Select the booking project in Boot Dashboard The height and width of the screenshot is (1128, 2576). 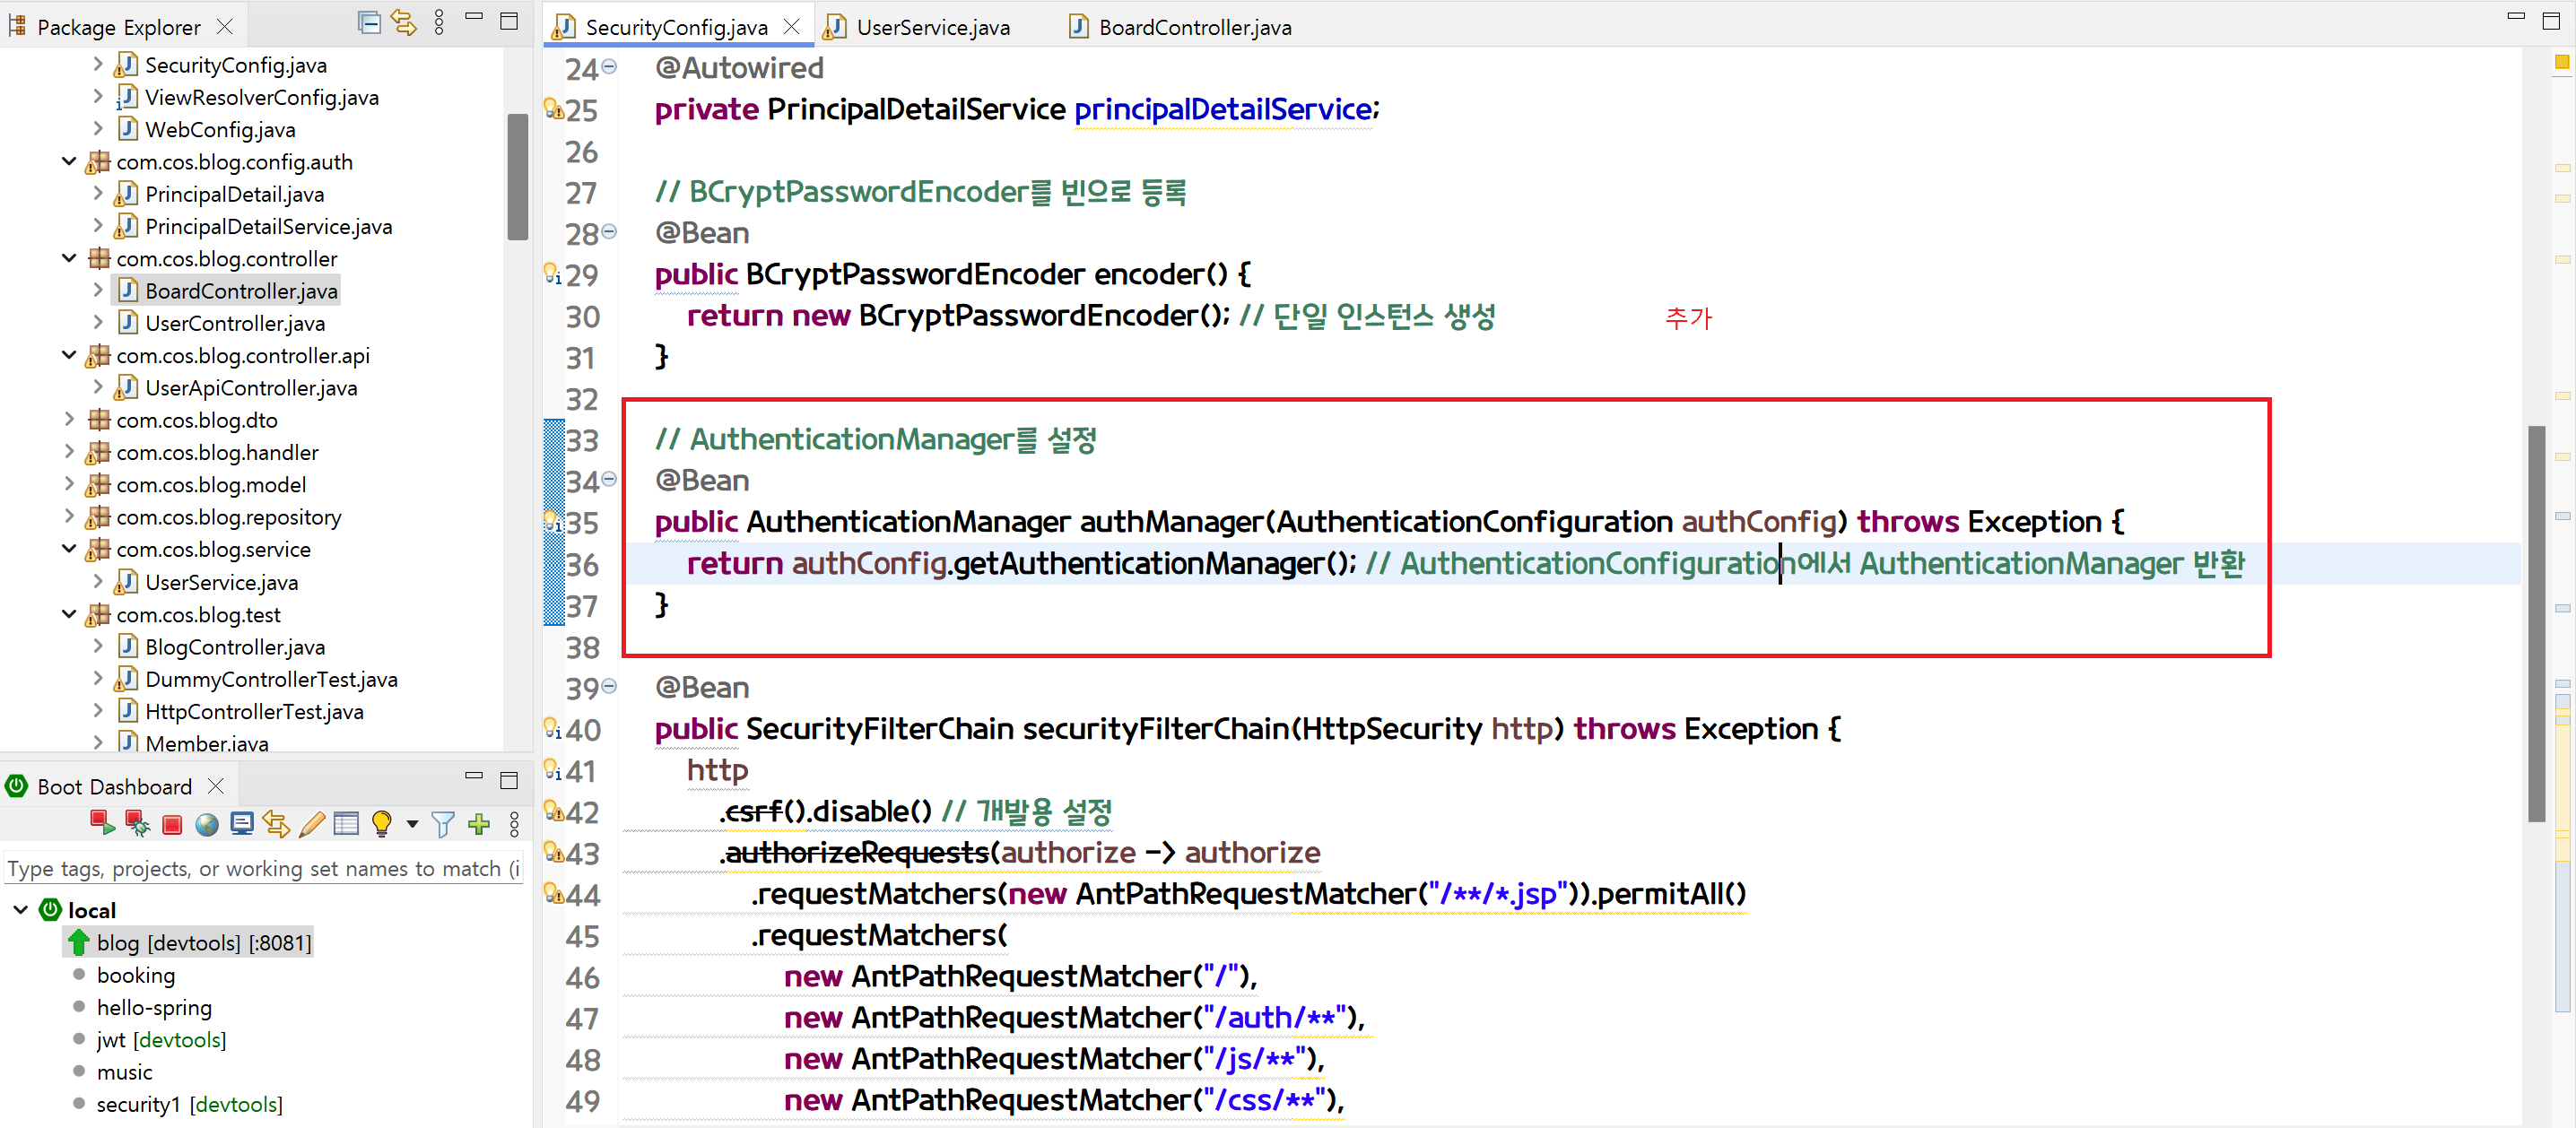click(136, 975)
